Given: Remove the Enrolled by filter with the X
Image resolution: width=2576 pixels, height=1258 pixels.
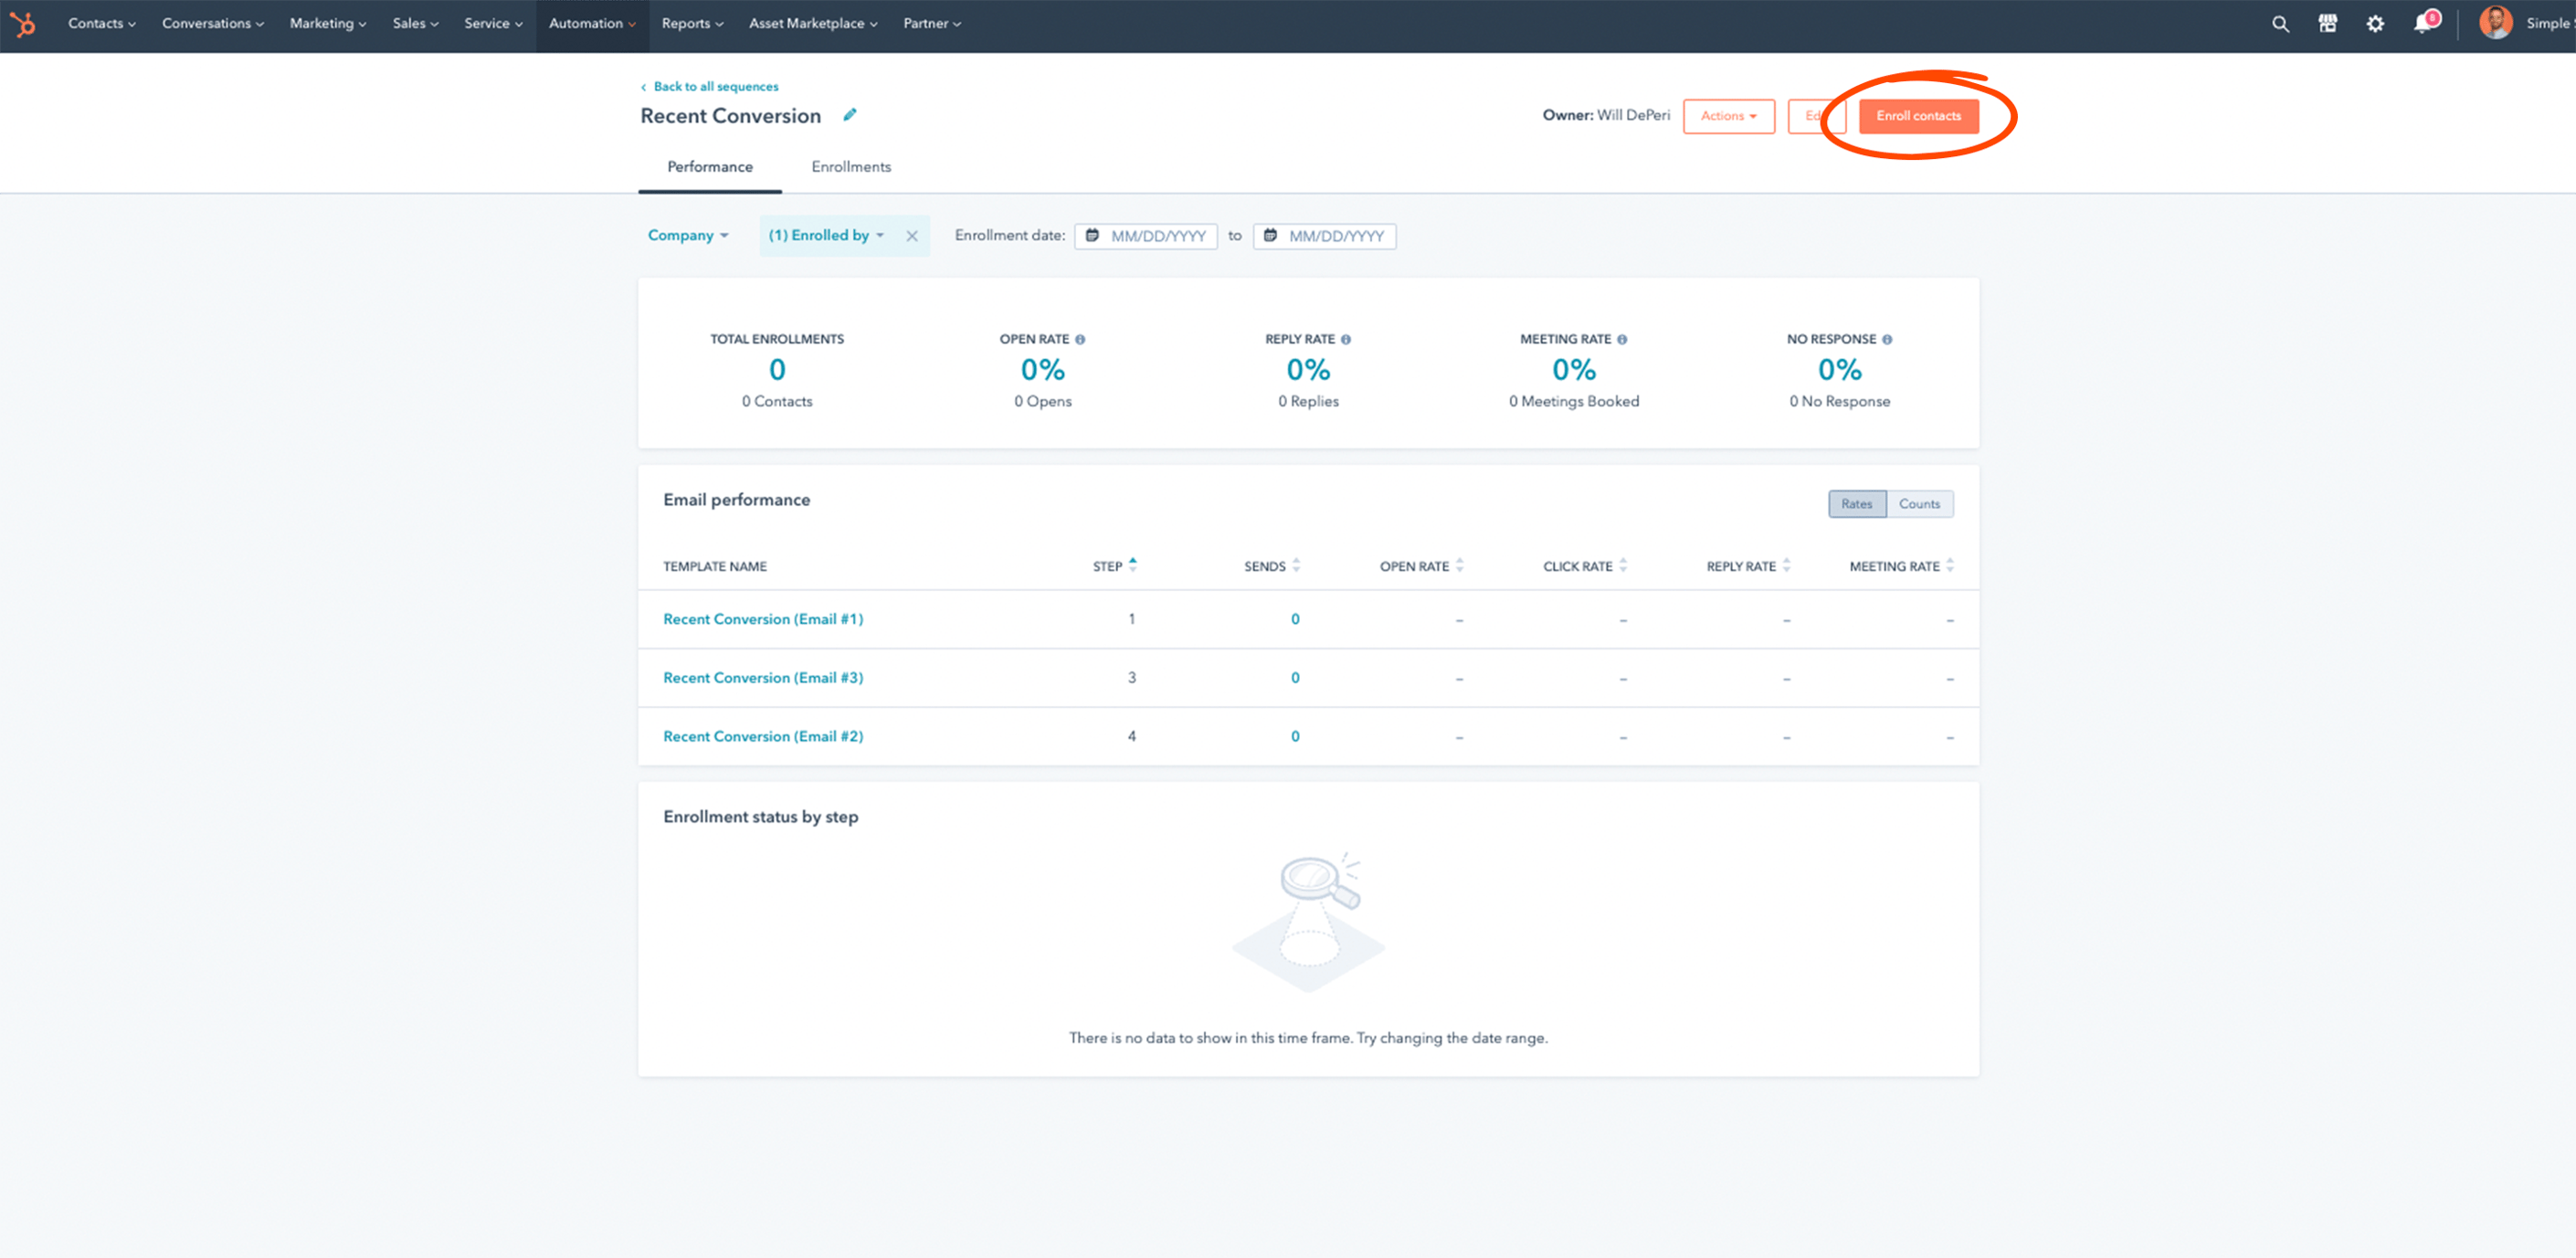Looking at the screenshot, I should (x=911, y=235).
